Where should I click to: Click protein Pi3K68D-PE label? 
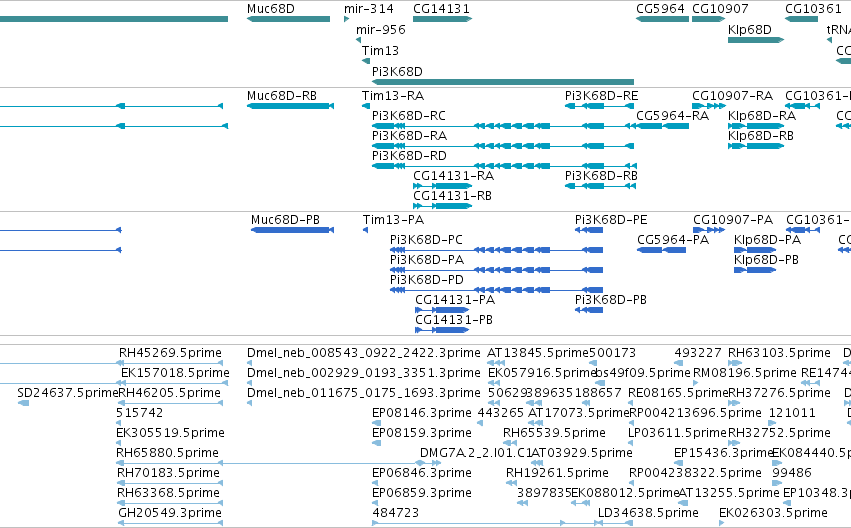coord(611,220)
